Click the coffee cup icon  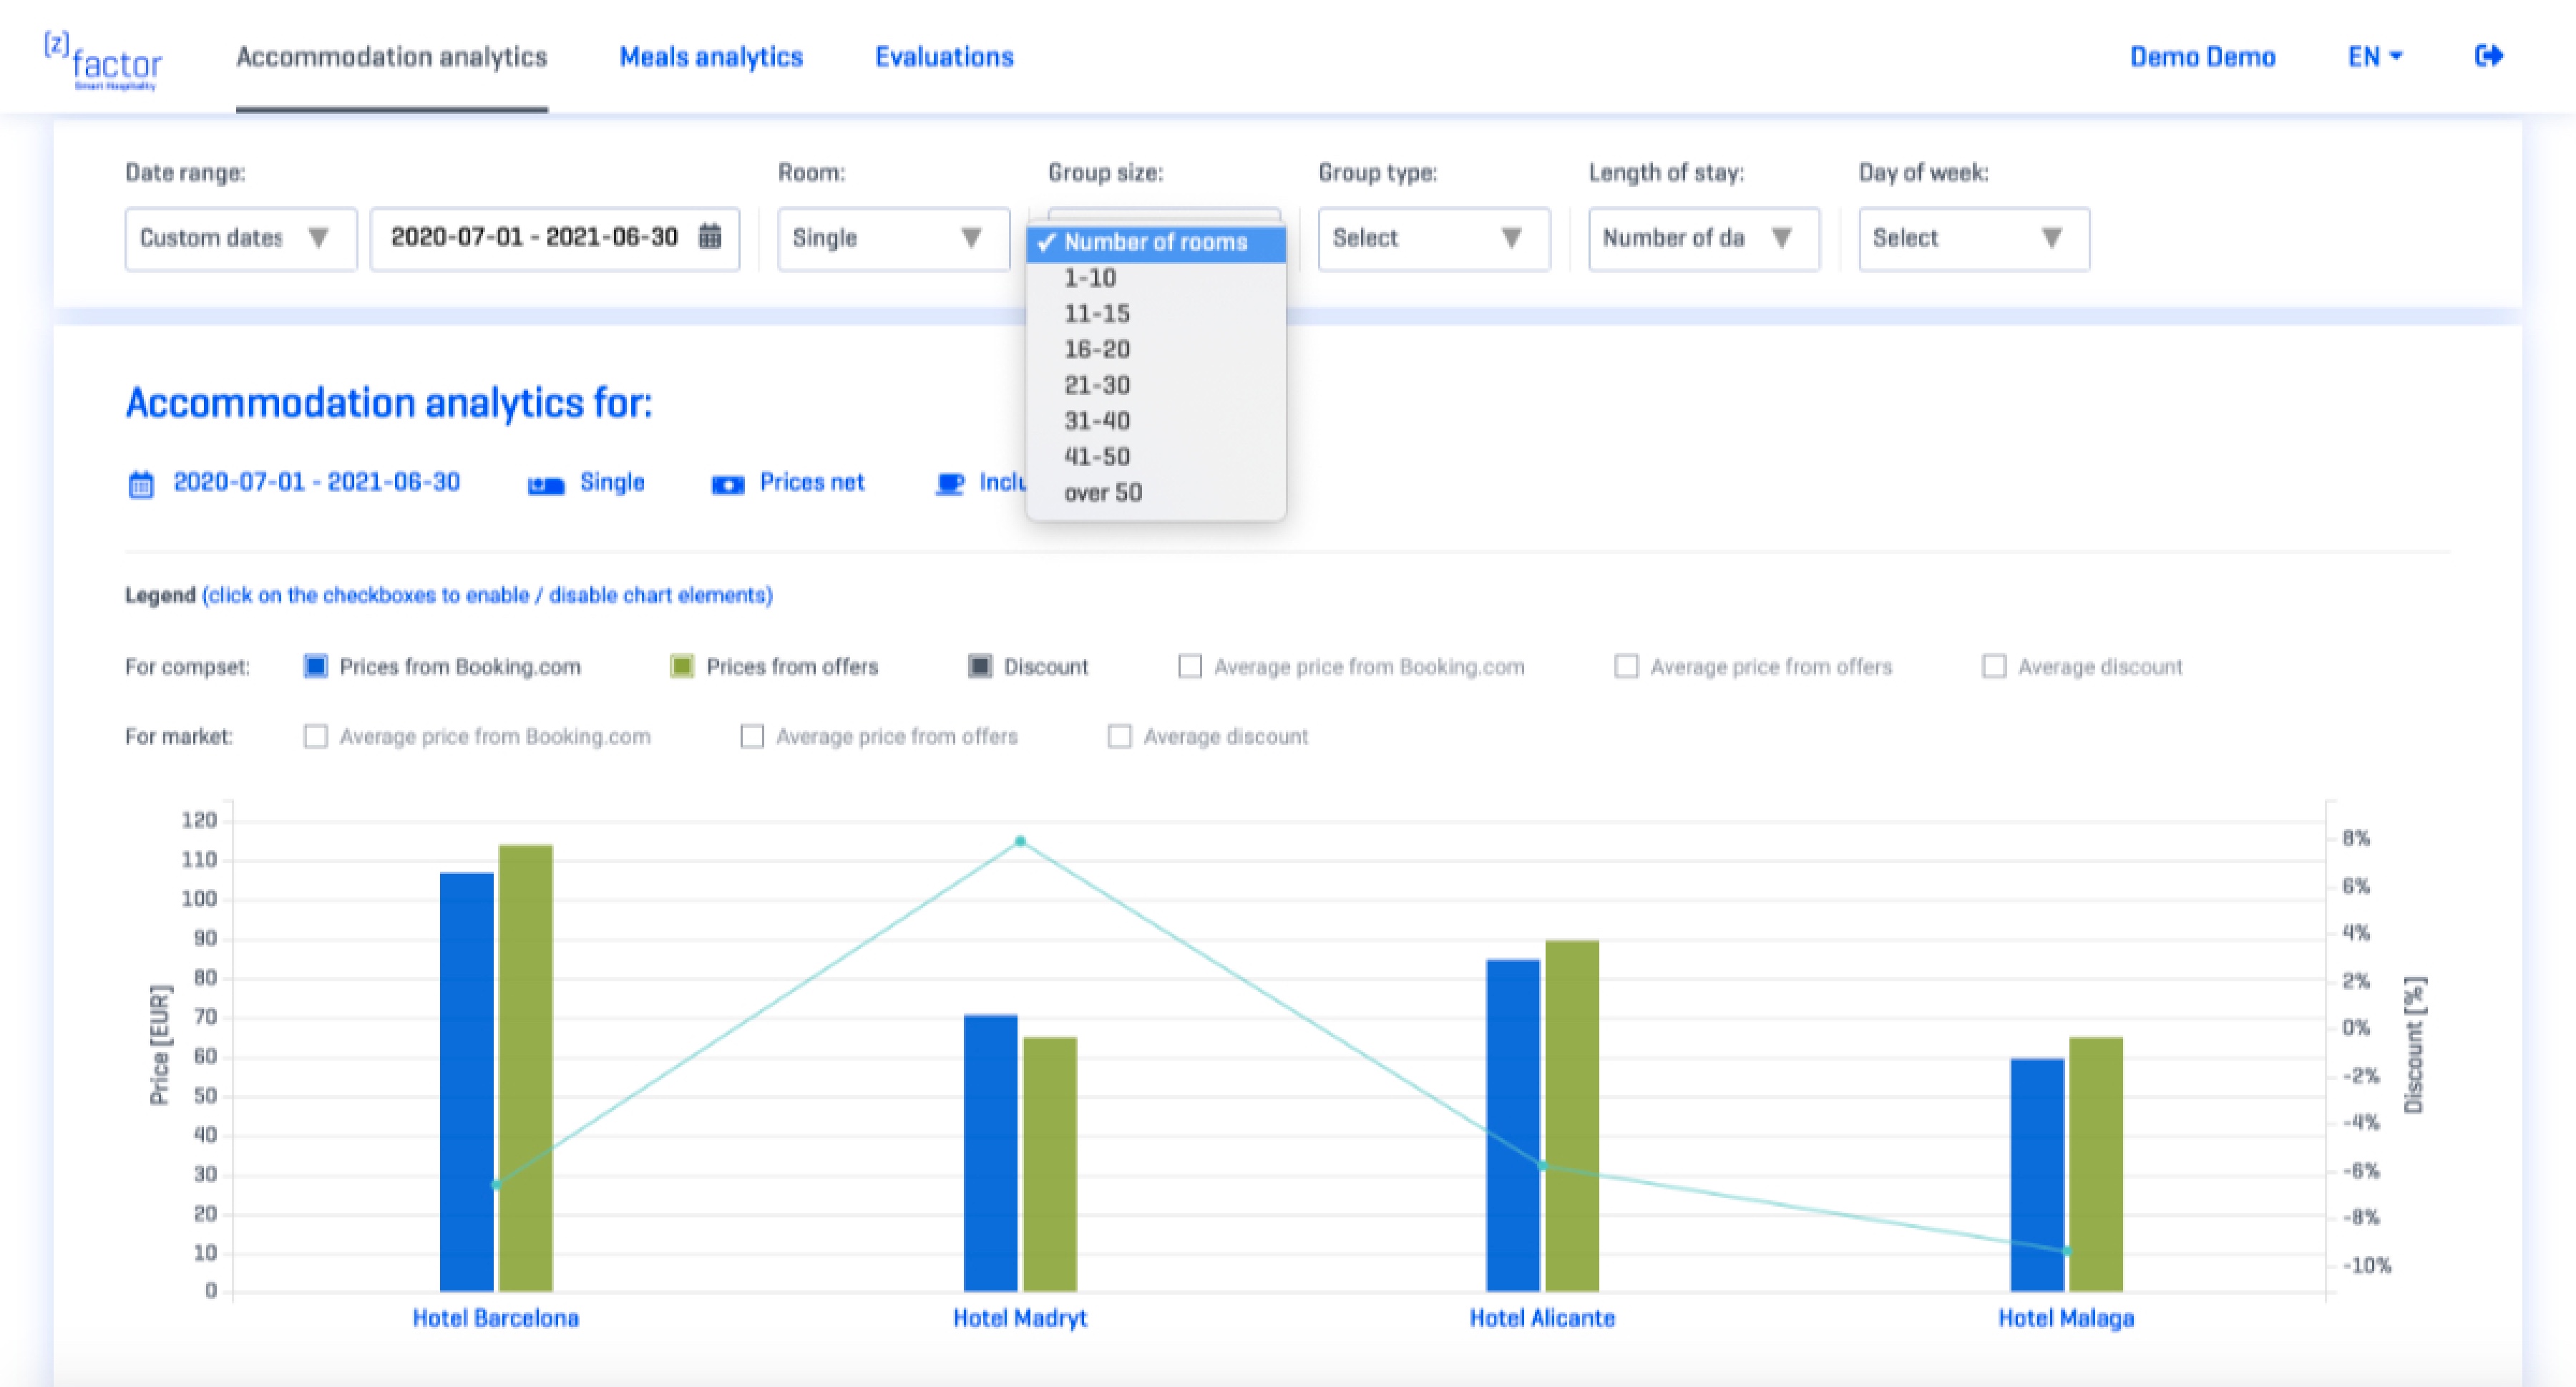point(949,484)
